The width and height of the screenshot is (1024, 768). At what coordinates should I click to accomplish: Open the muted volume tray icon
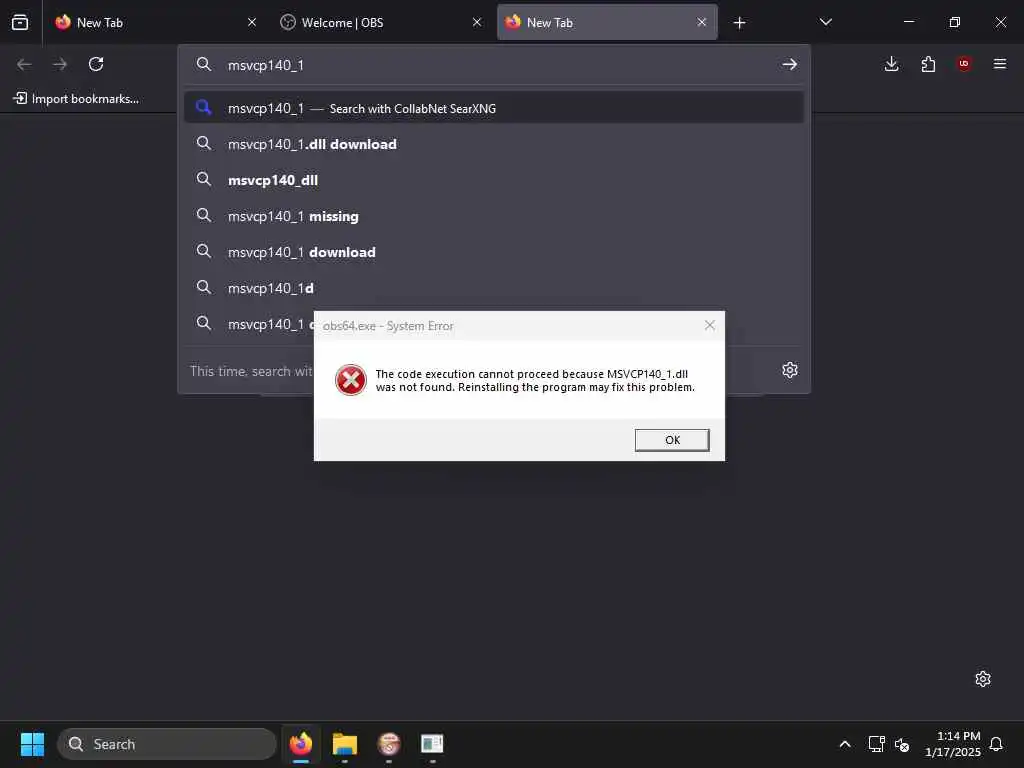pyautogui.click(x=902, y=744)
